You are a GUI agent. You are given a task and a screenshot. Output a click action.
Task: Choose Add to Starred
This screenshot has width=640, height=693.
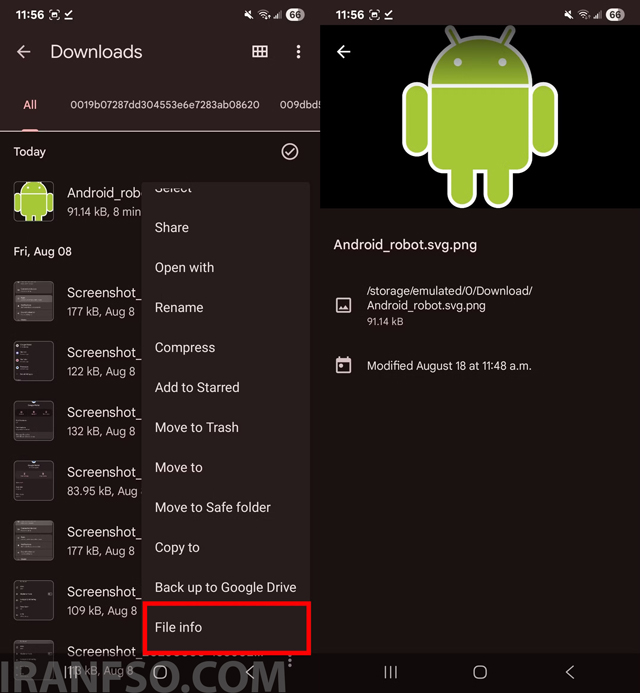click(197, 388)
